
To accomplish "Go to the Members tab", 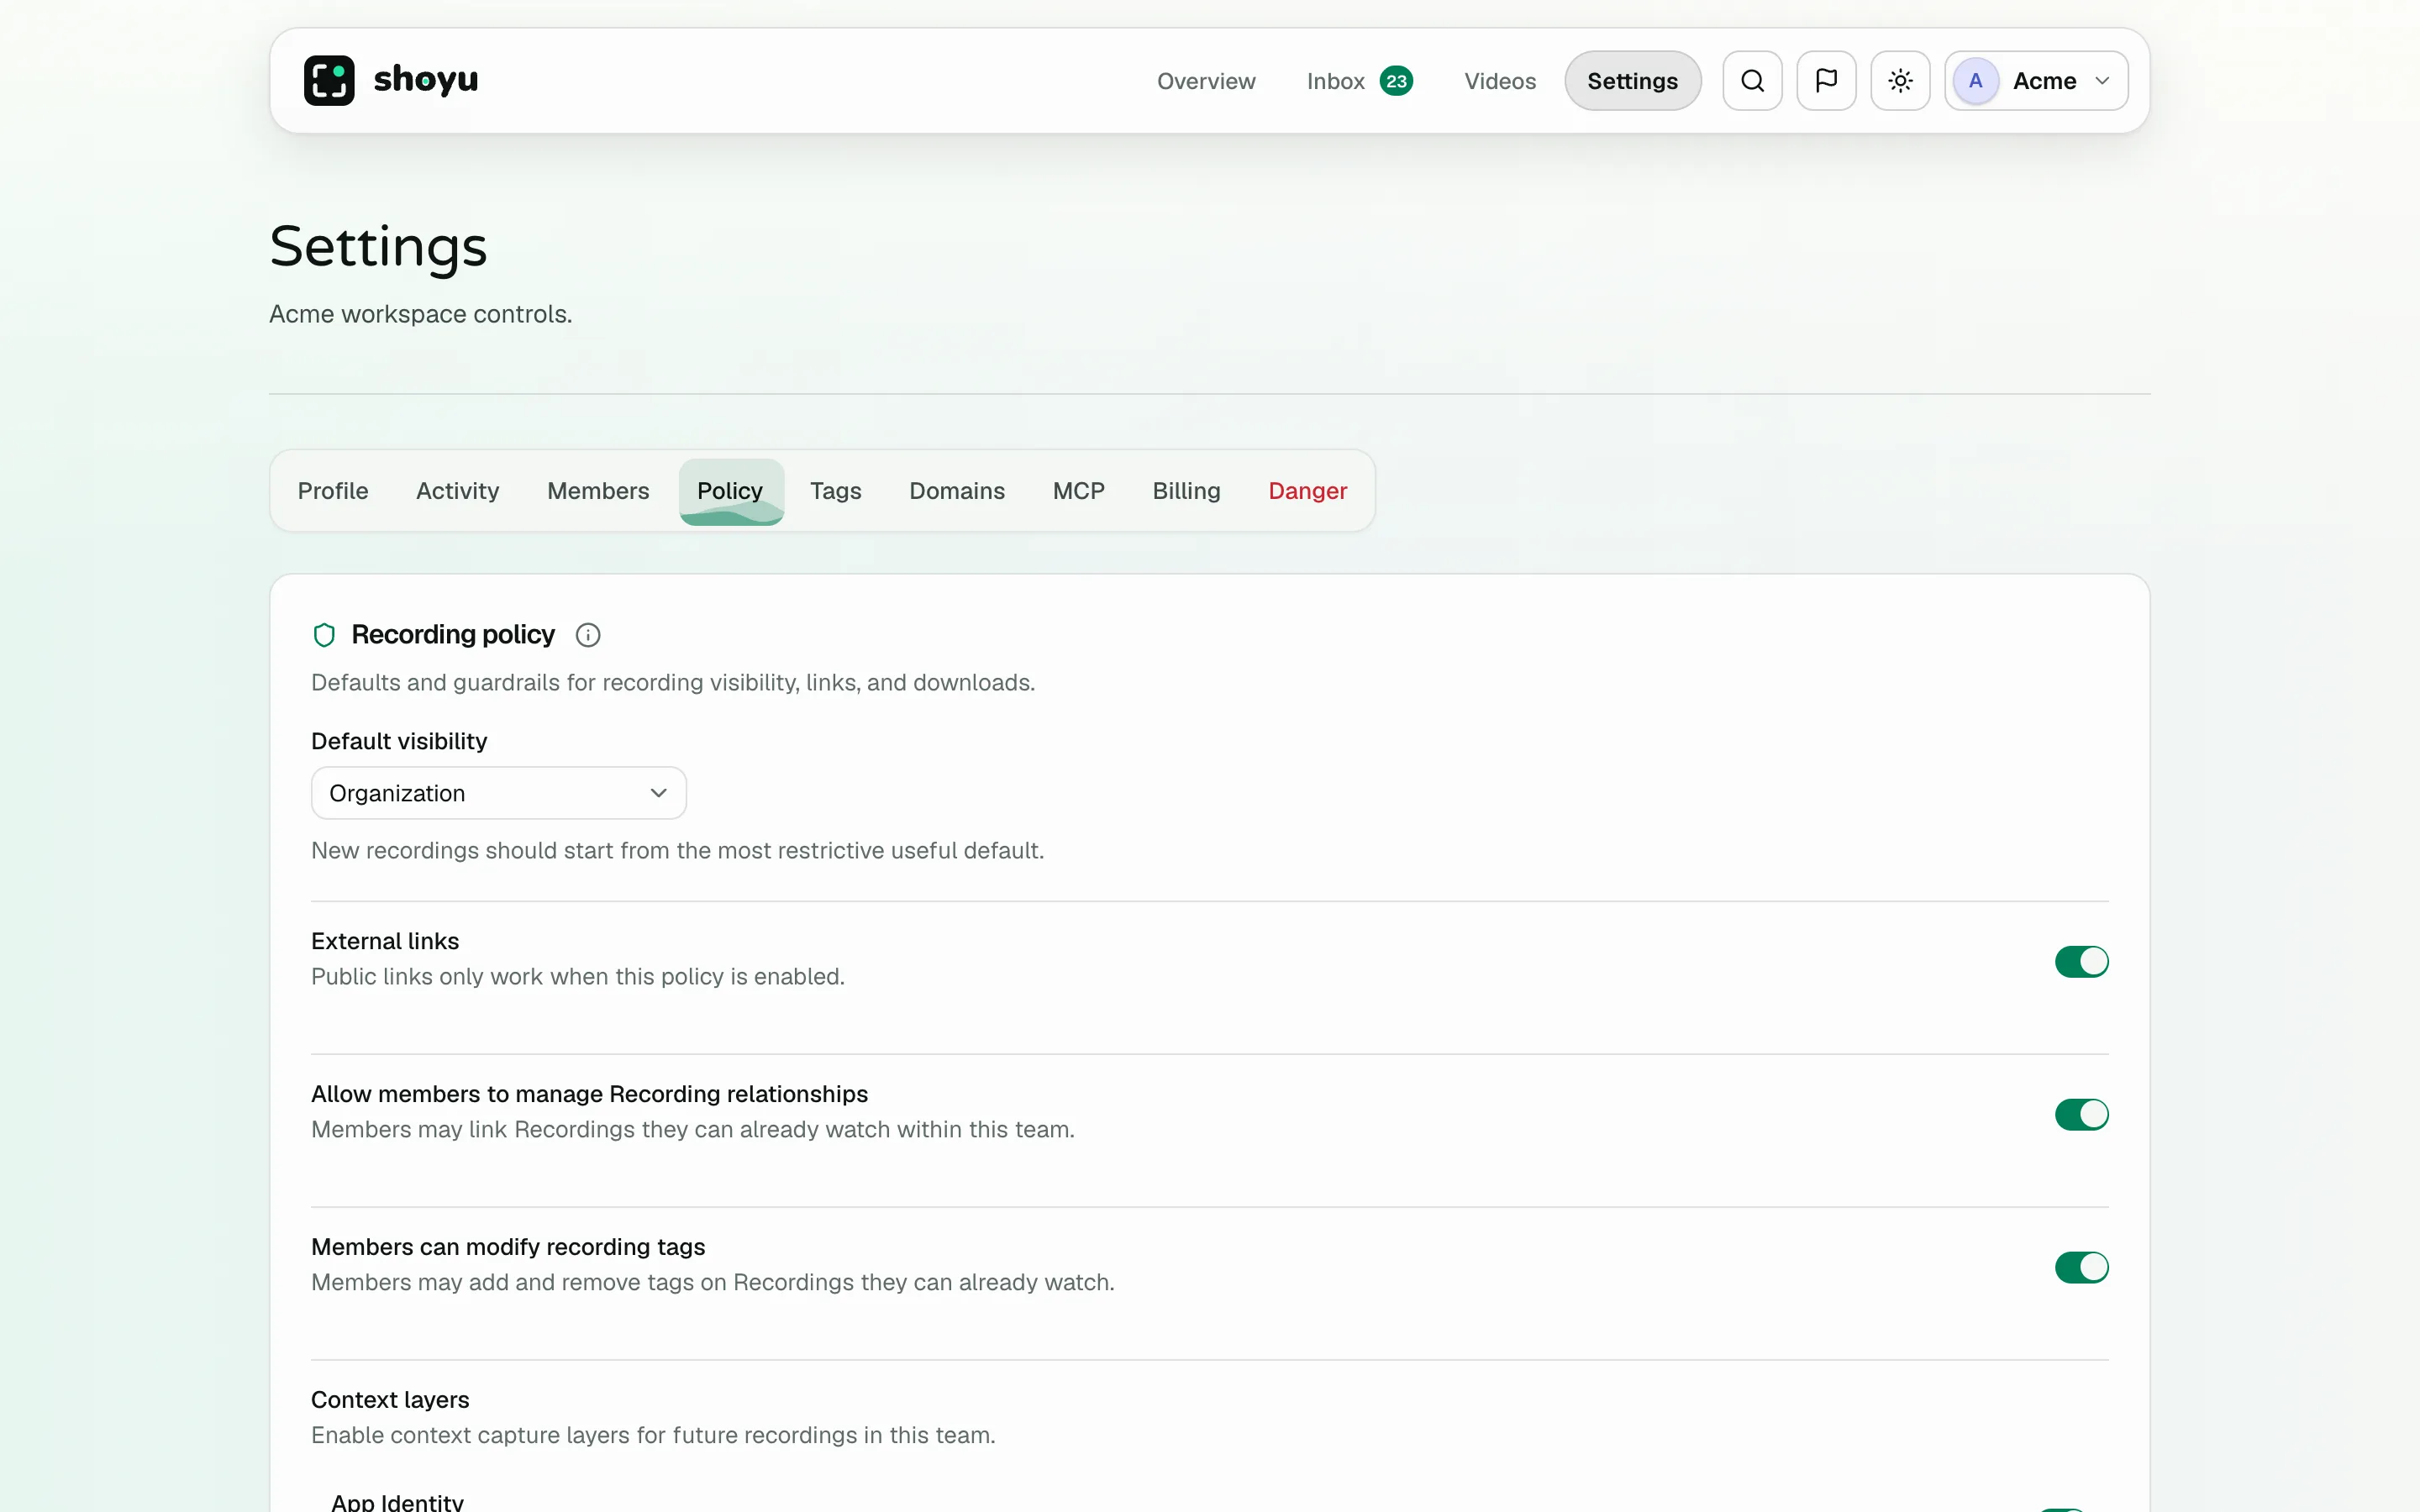I will point(598,491).
